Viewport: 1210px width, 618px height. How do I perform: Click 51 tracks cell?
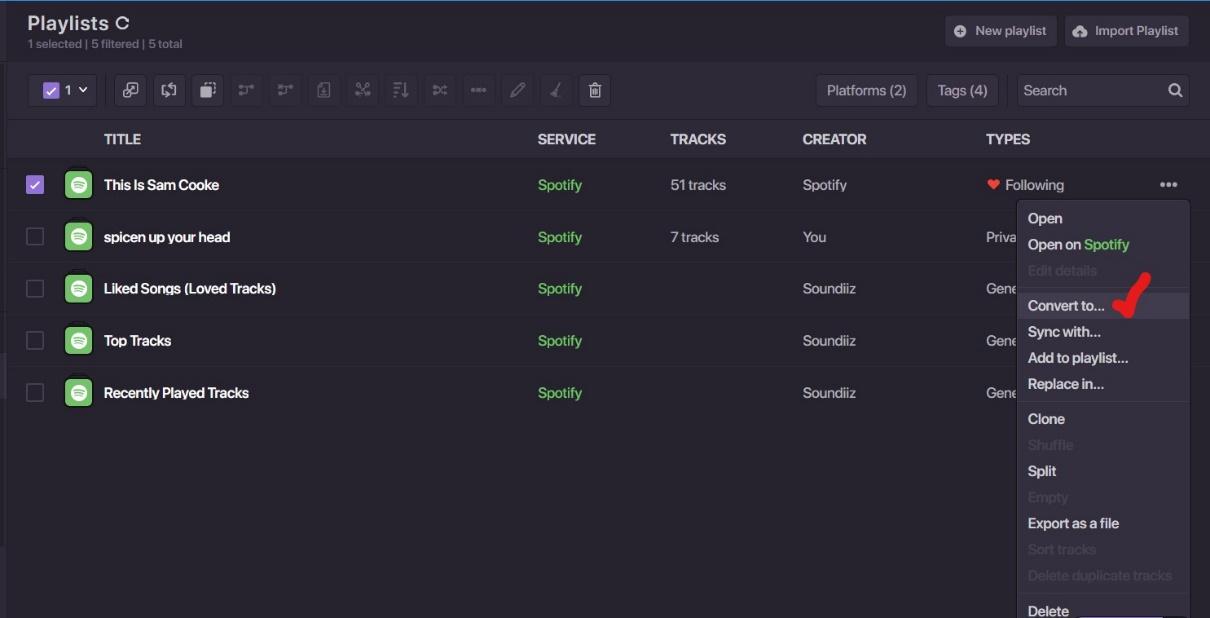coord(698,185)
